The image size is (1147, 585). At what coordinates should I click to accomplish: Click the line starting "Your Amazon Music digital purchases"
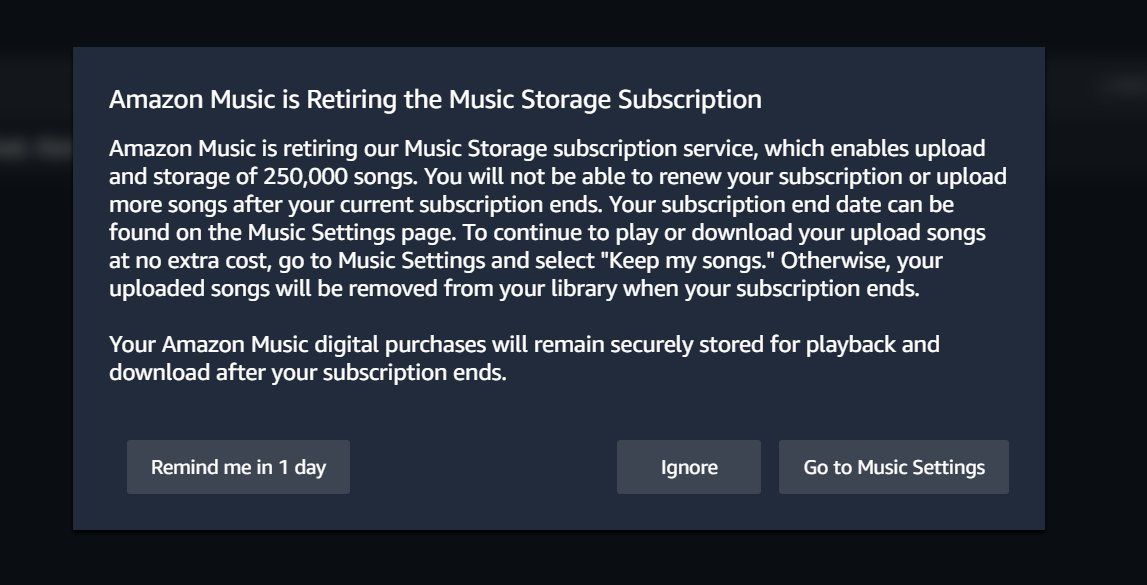pos(524,344)
